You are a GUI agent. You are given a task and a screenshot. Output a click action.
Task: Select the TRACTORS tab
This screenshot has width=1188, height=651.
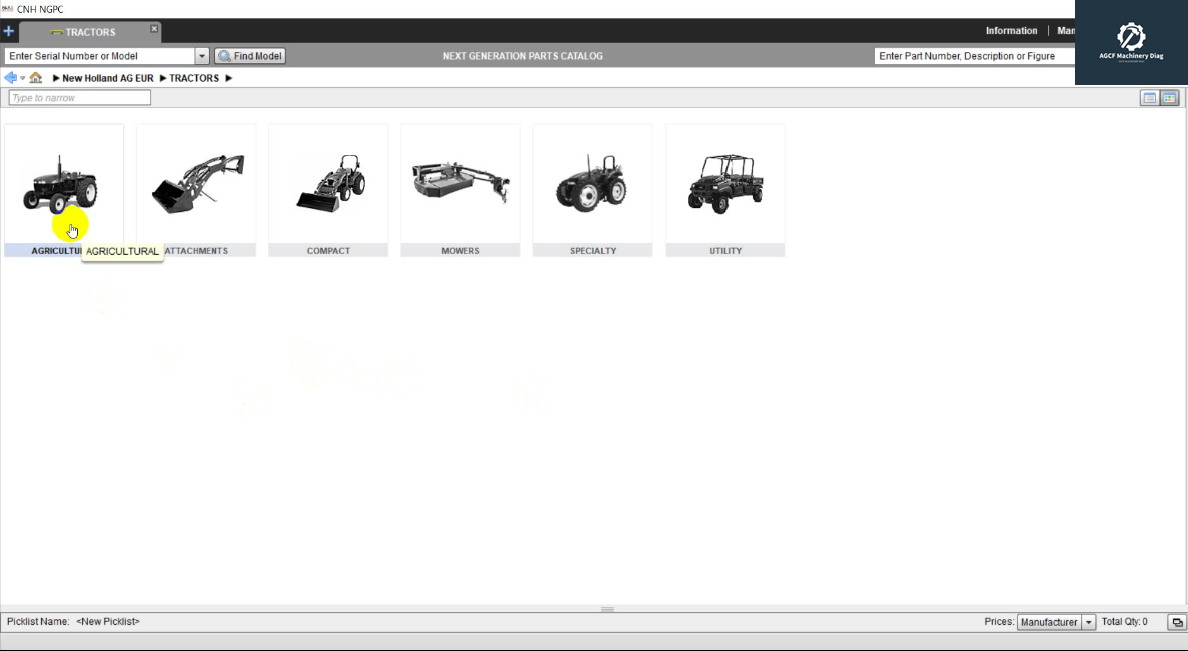[x=90, y=31]
